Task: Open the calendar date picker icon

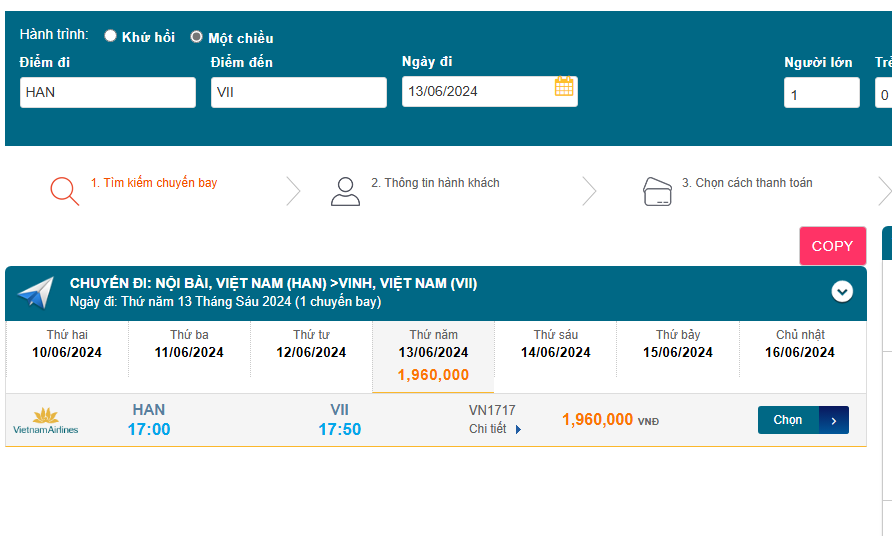Action: pos(564,87)
